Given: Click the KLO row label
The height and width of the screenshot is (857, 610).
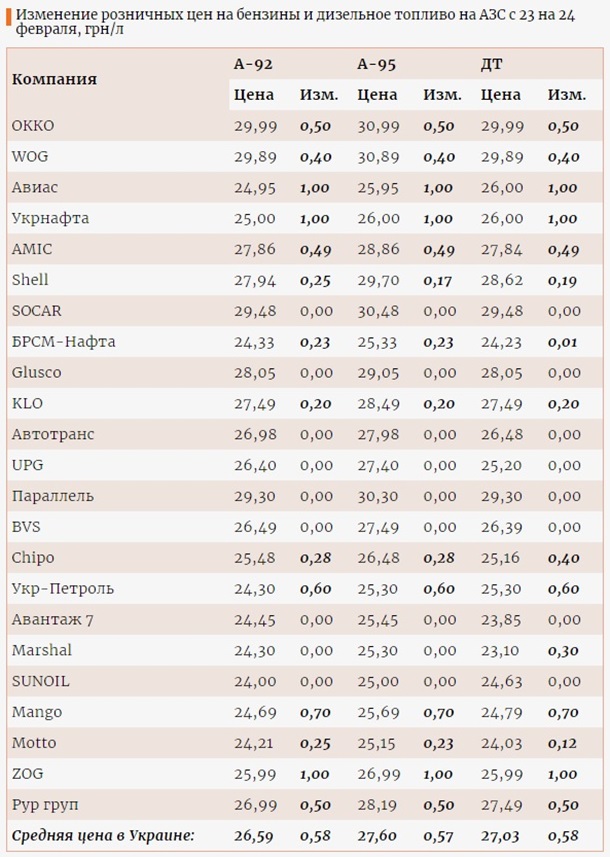Looking at the screenshot, I should pos(27,404).
